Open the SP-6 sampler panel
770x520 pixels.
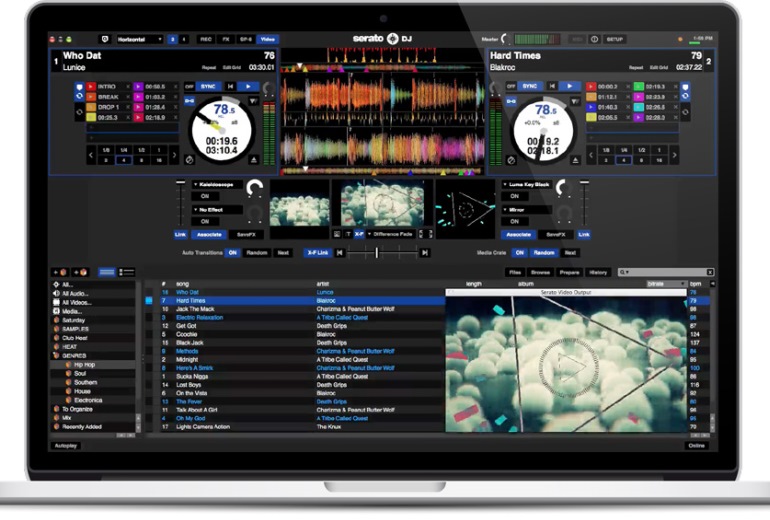[x=246, y=39]
